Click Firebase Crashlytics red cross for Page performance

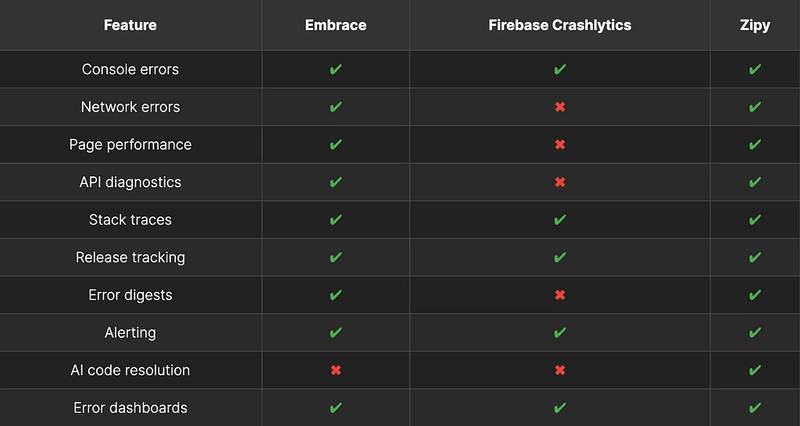tap(560, 144)
